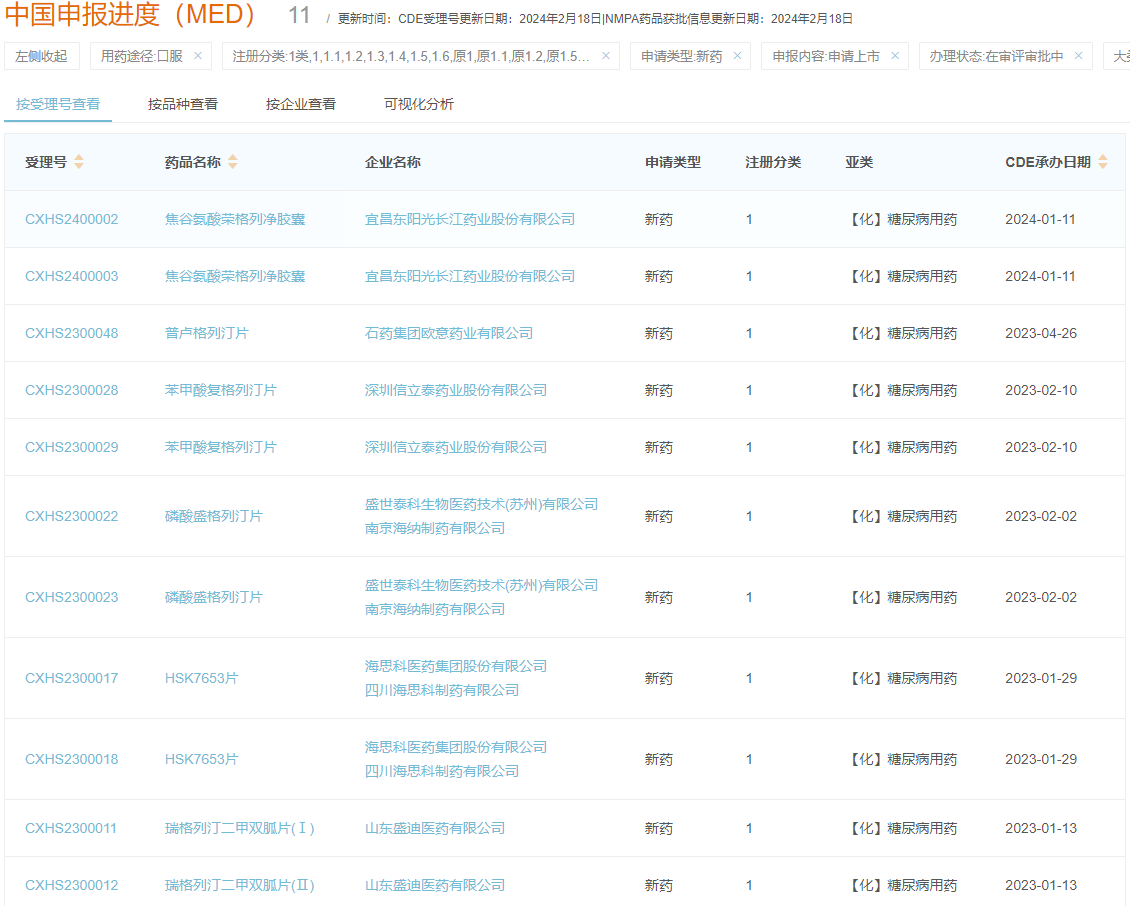
Task: Open acceptance number CXHS2300017
Action: pyautogui.click(x=71, y=678)
